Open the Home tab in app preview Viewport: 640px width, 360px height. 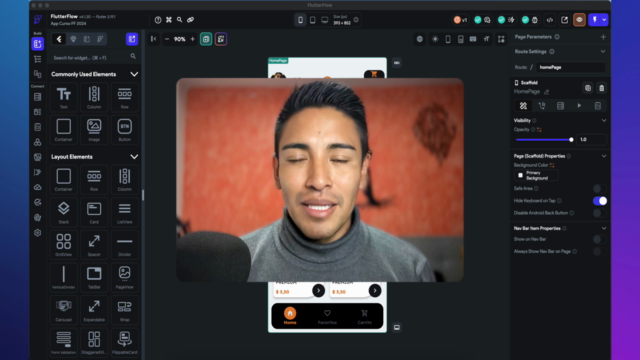pos(290,316)
